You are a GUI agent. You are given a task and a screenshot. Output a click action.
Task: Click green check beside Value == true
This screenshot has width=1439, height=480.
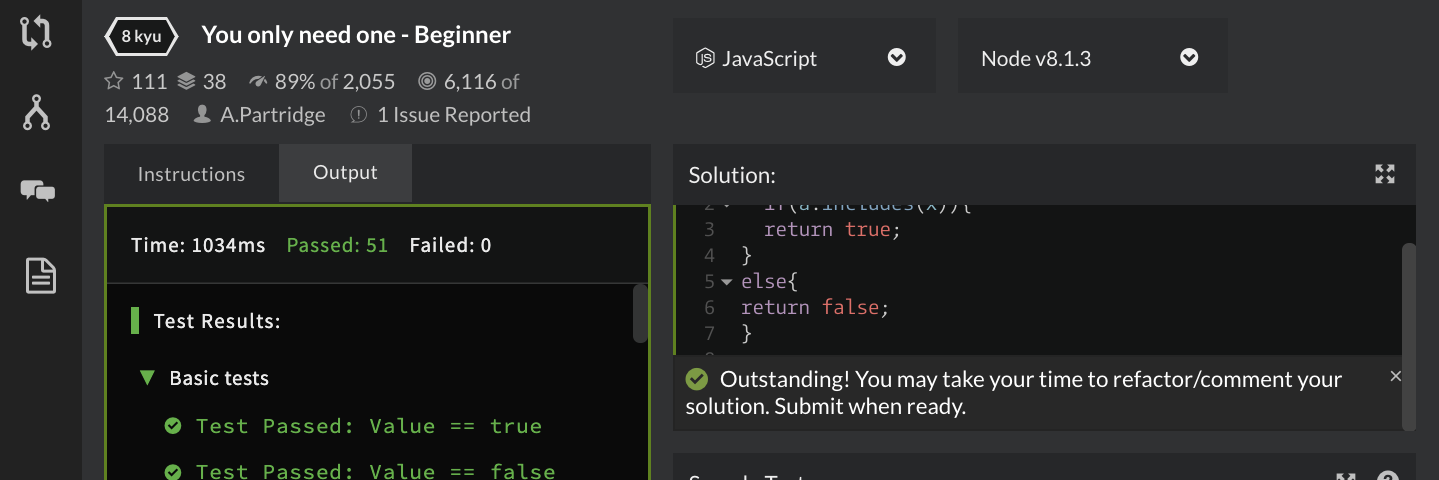click(173, 426)
